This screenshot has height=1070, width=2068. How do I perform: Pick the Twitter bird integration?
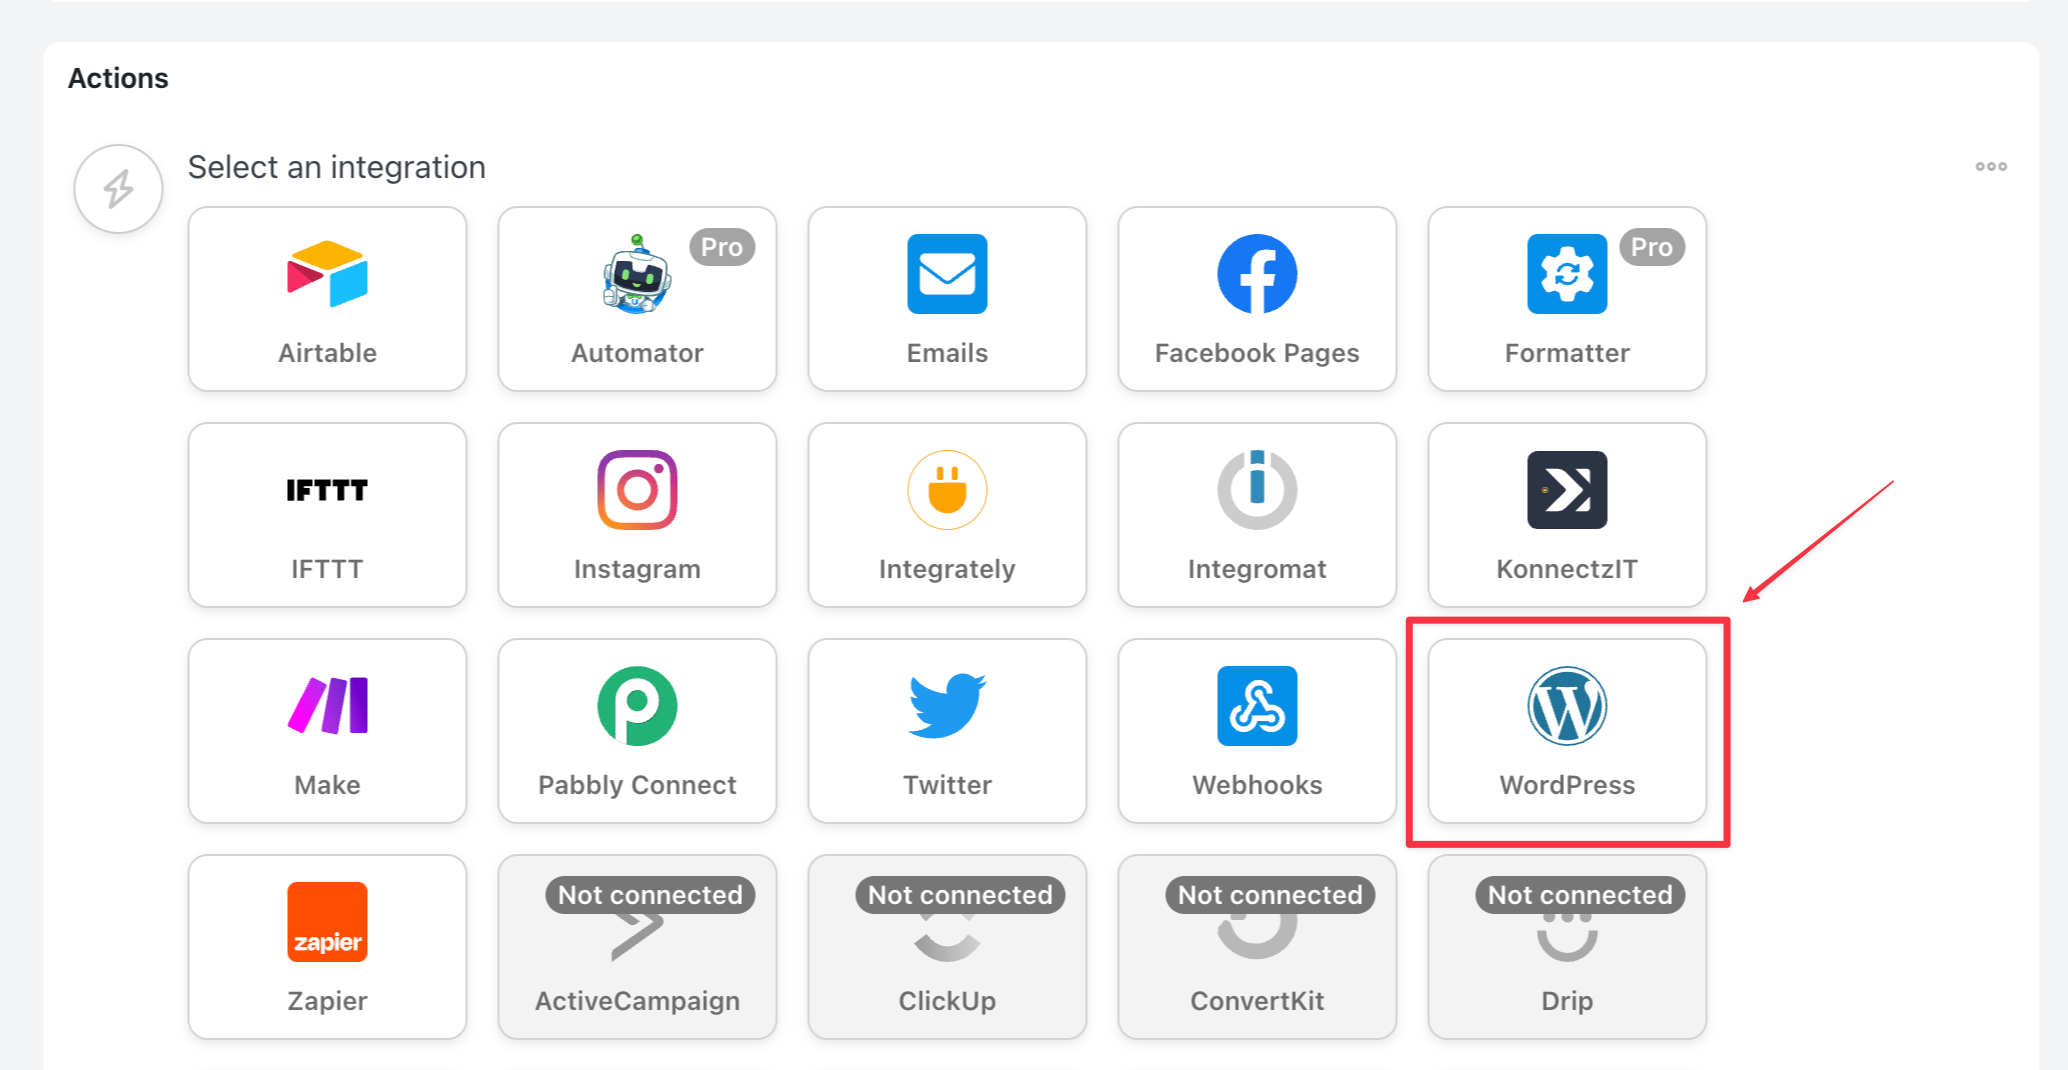(947, 731)
